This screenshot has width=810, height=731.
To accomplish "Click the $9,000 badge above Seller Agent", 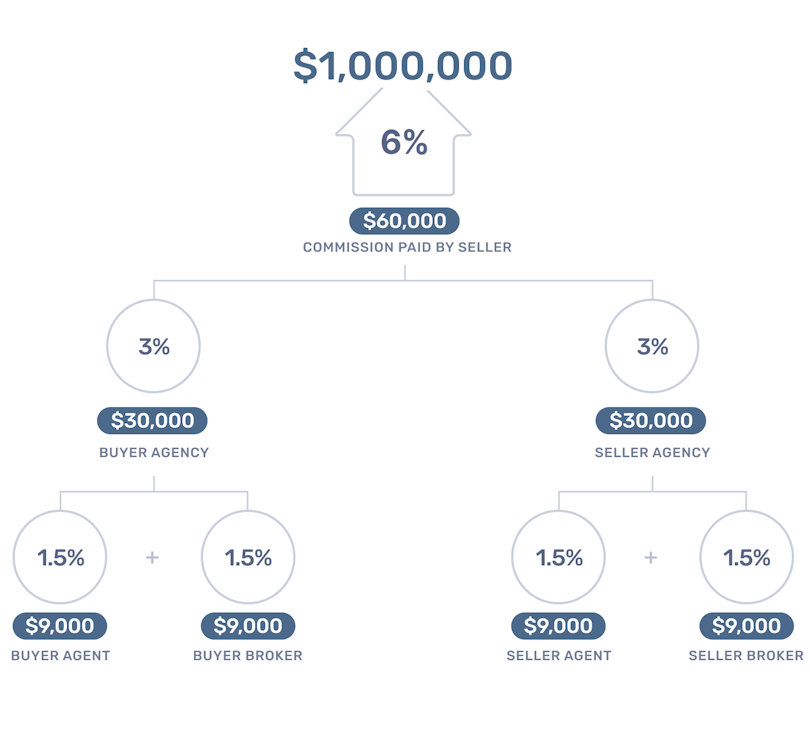I will click(558, 626).
